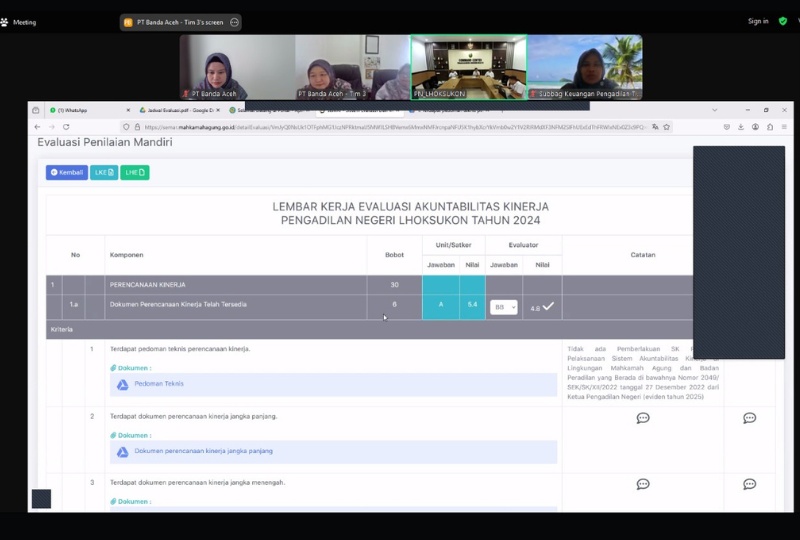Click the browser back arrow
This screenshot has height=540, width=800.
[x=38, y=127]
